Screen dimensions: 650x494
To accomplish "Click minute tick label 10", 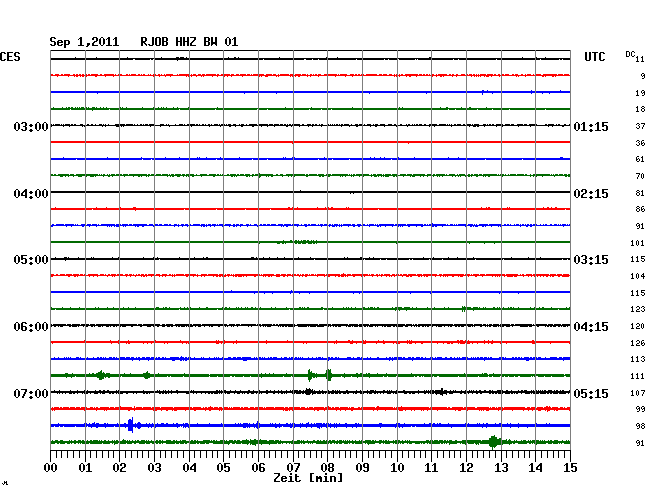I will [x=397, y=468].
